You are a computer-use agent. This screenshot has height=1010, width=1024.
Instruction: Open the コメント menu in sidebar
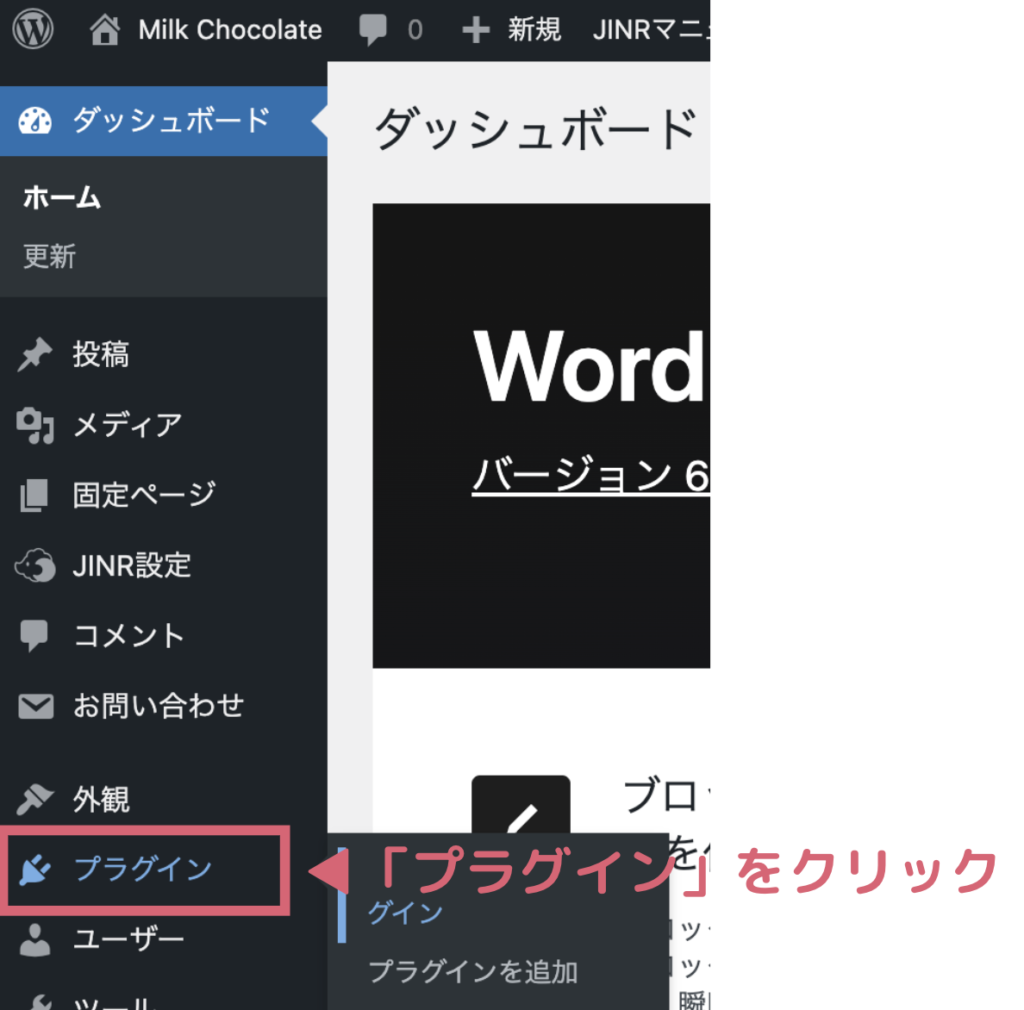pyautogui.click(x=129, y=636)
